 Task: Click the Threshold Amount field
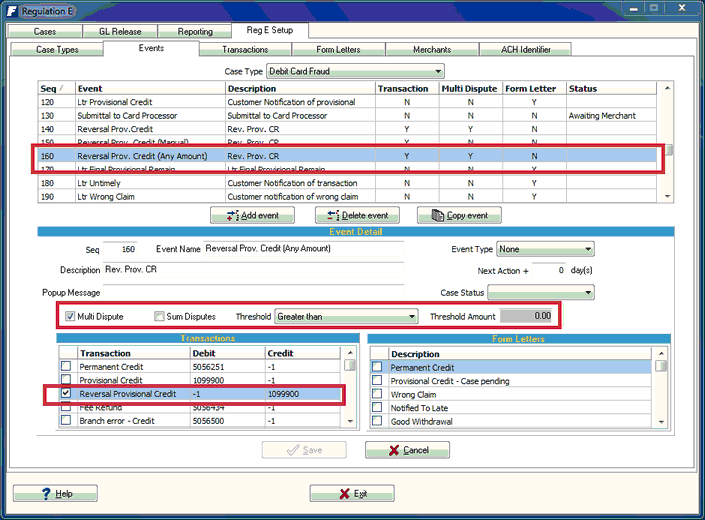[527, 317]
